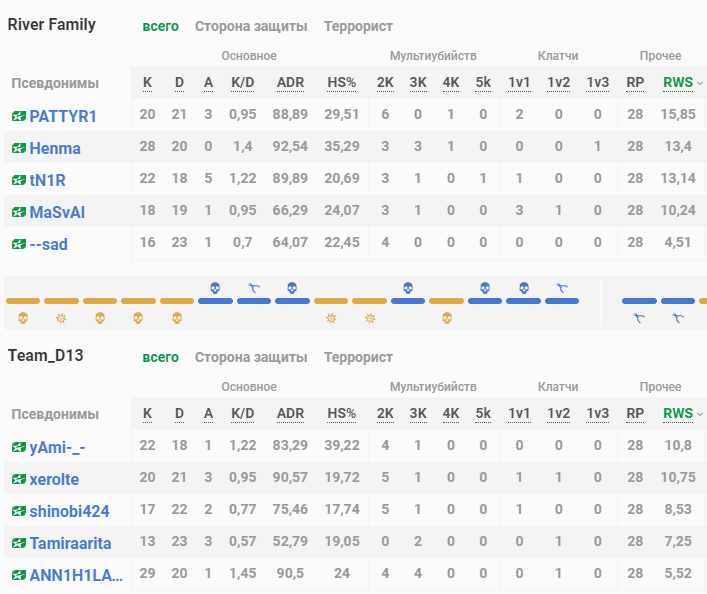Click the first orange round bar in timeline
Screen dimensions: 707x594
(x=23, y=301)
